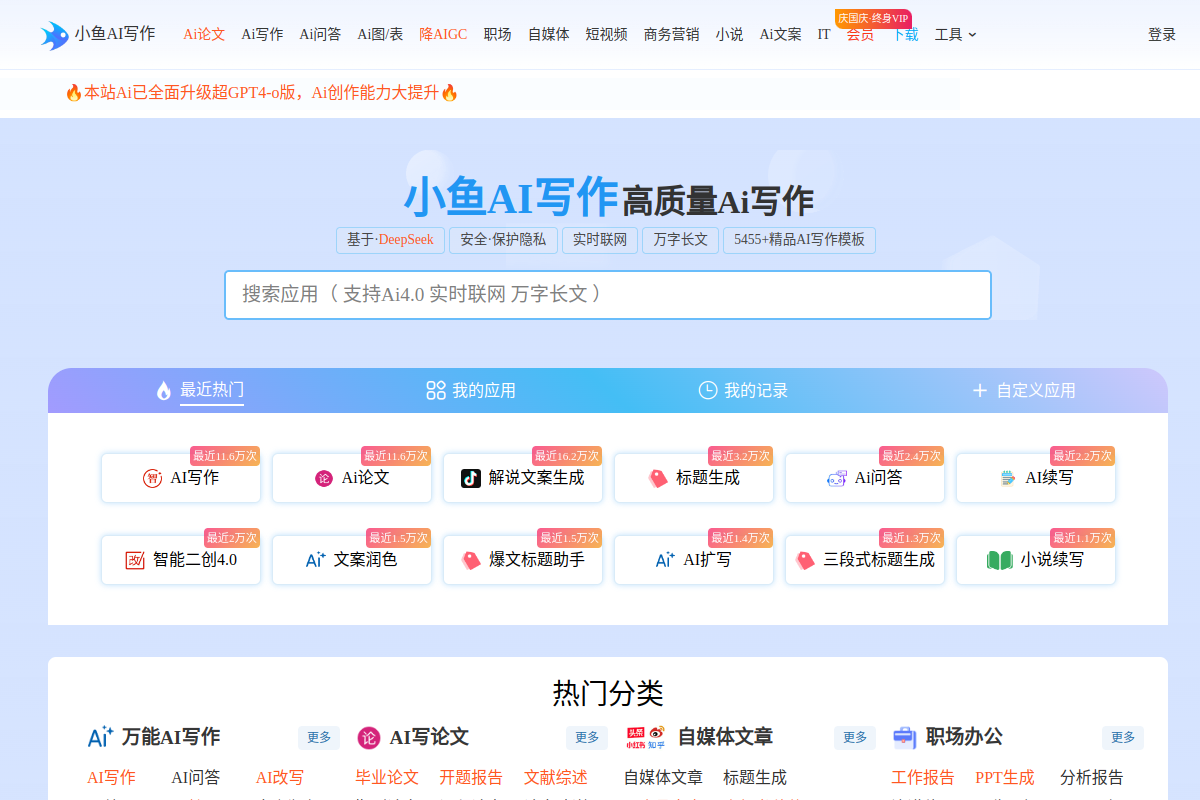Click the Ai icon for AI扩写

tap(665, 560)
